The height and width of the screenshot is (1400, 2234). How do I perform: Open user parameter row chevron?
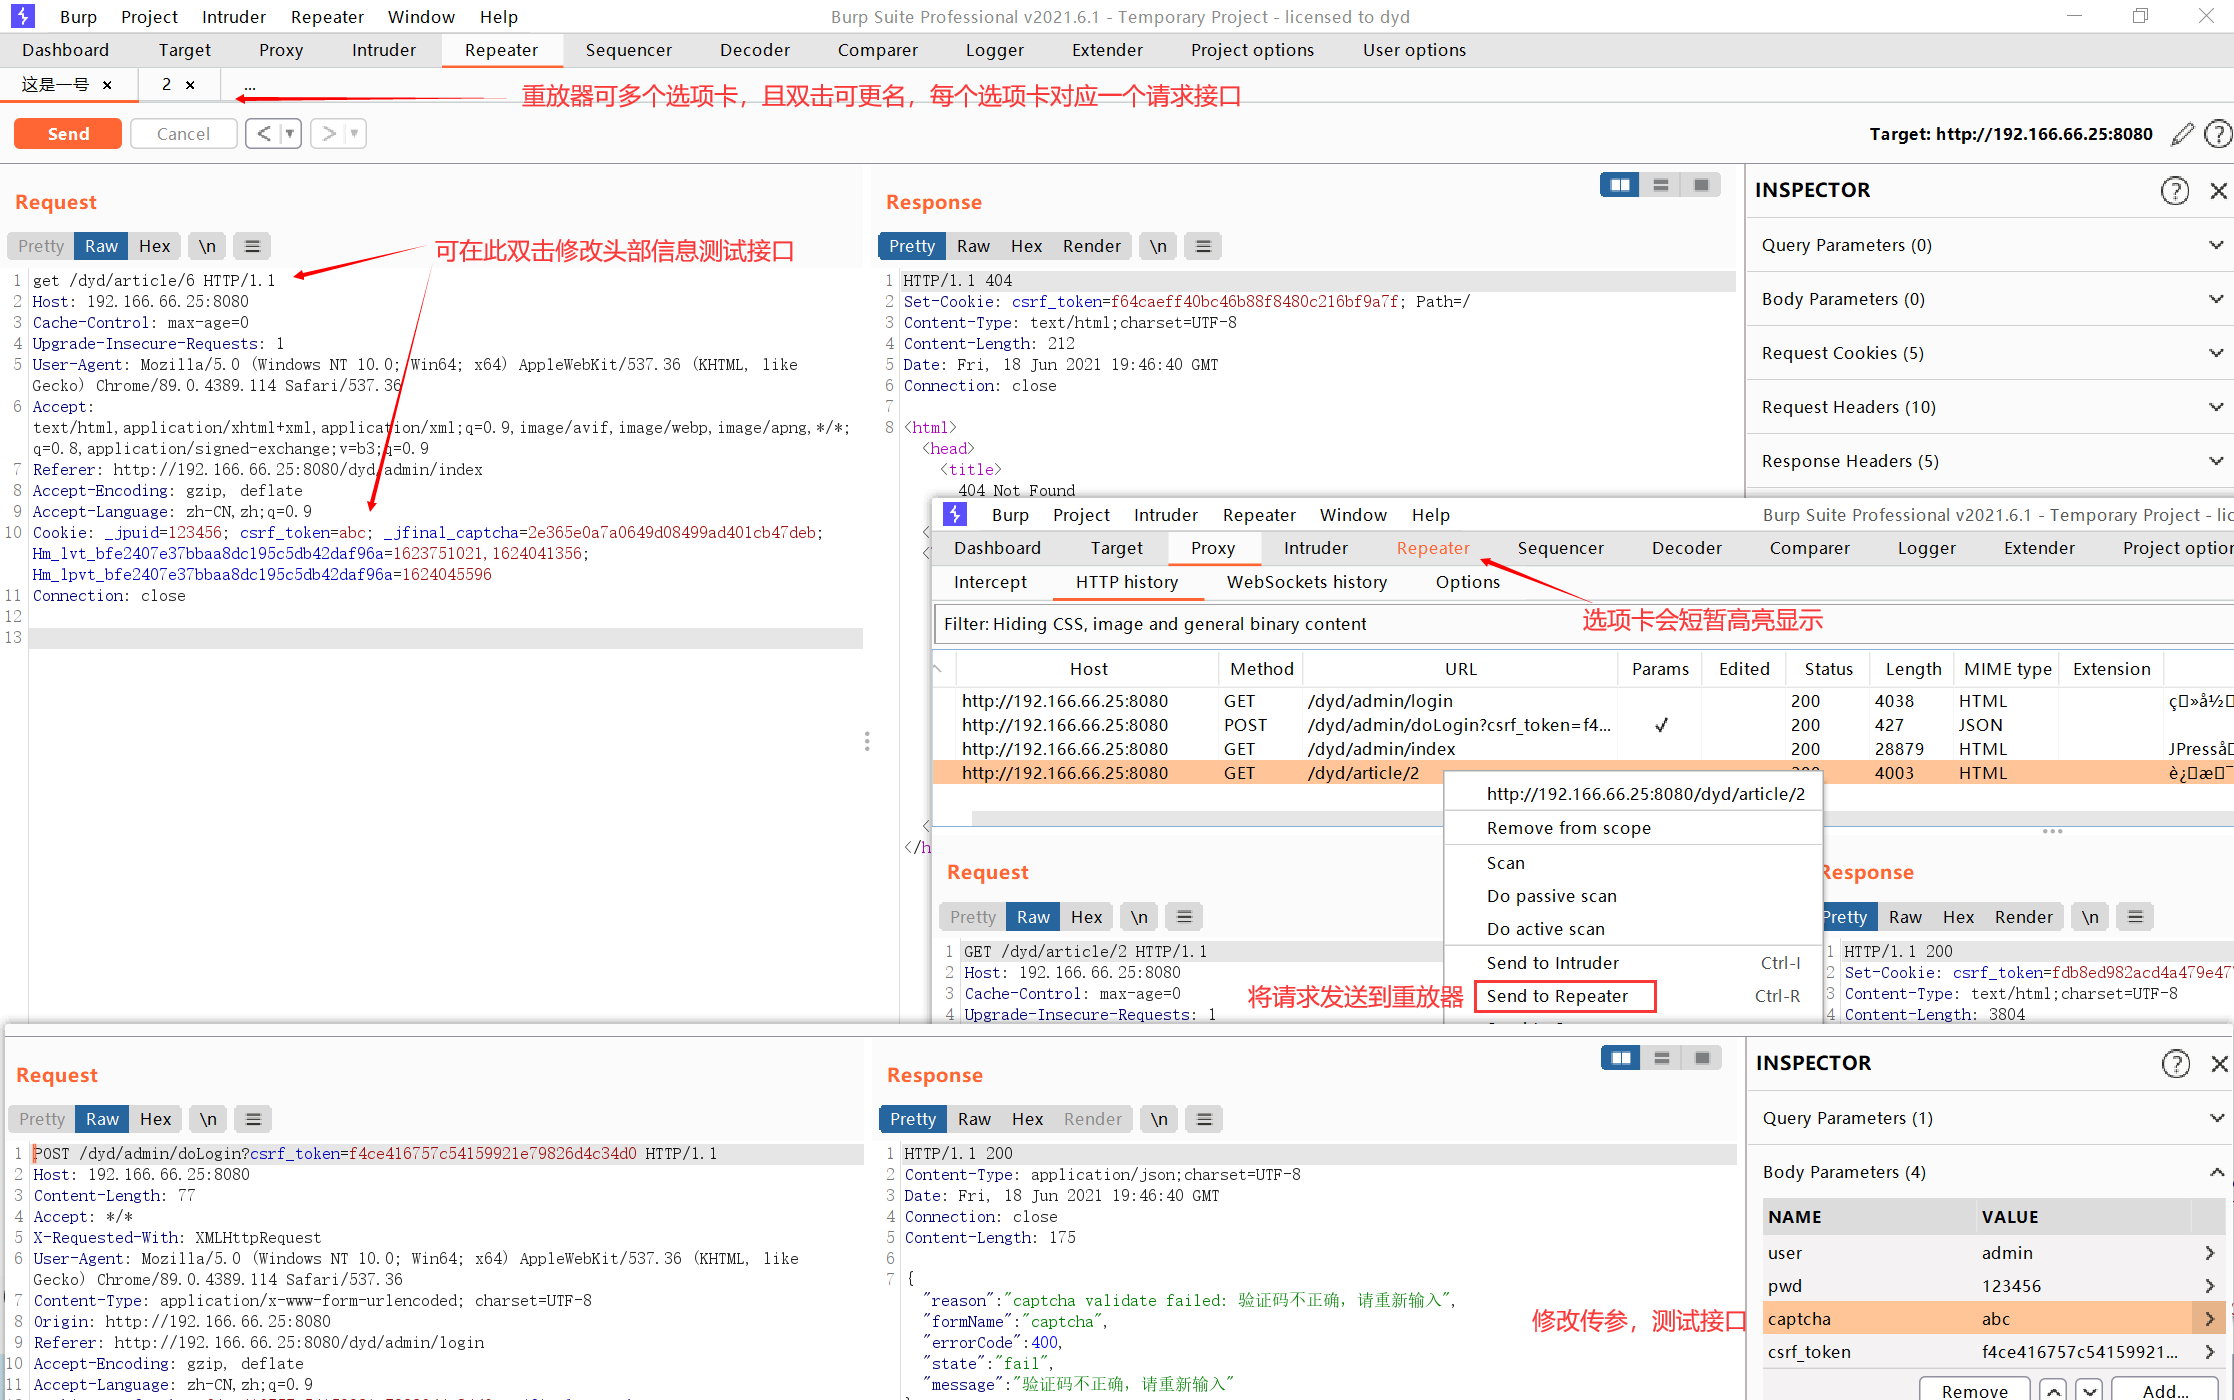coord(2210,1253)
